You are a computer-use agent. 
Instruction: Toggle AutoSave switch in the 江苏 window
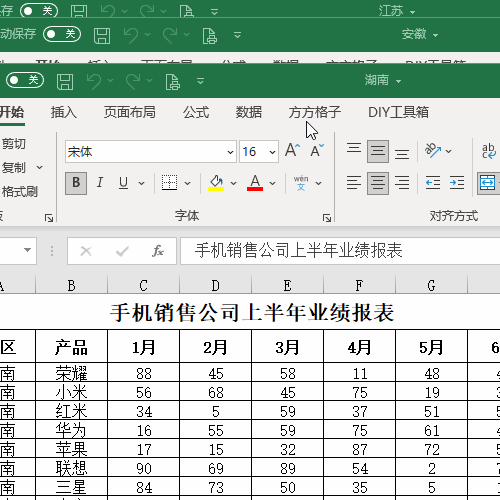point(39,11)
